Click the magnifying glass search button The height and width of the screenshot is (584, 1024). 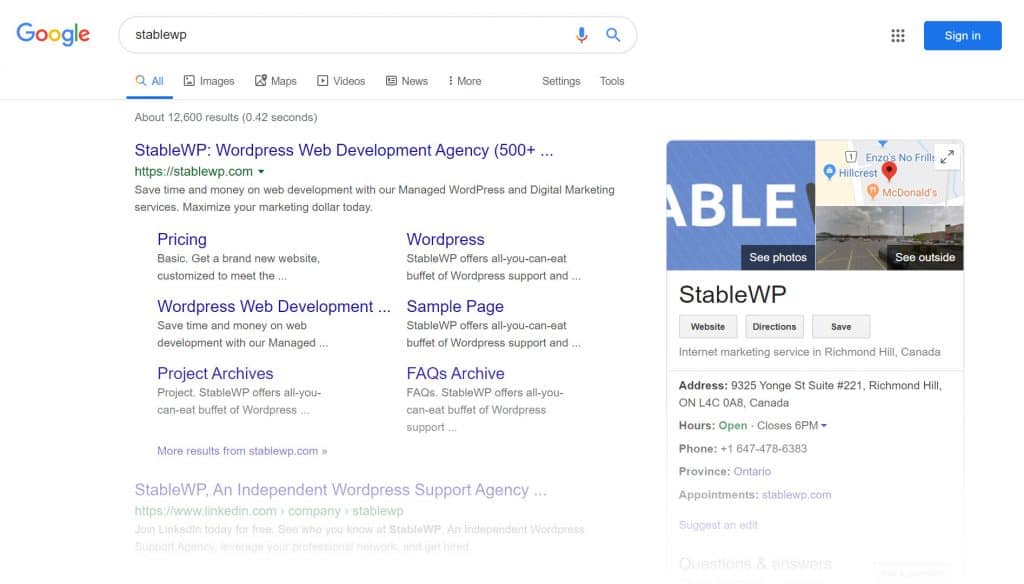(x=613, y=35)
